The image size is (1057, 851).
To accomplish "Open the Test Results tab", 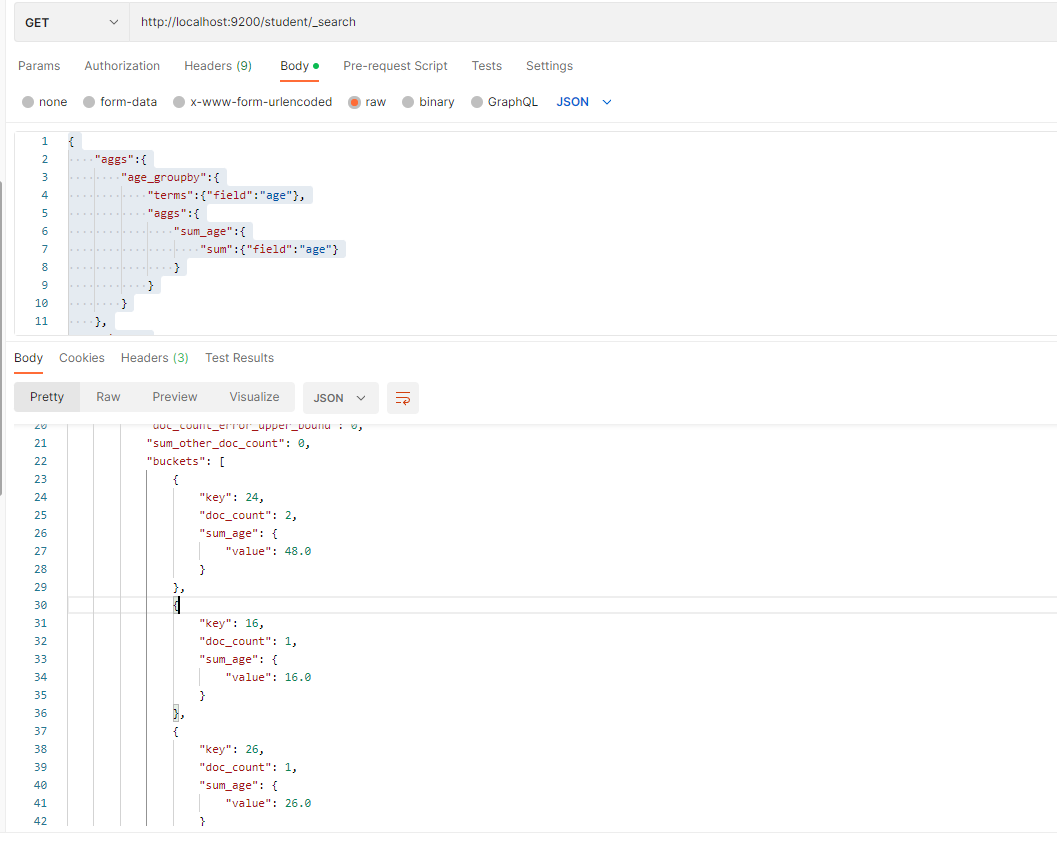I will pyautogui.click(x=239, y=358).
